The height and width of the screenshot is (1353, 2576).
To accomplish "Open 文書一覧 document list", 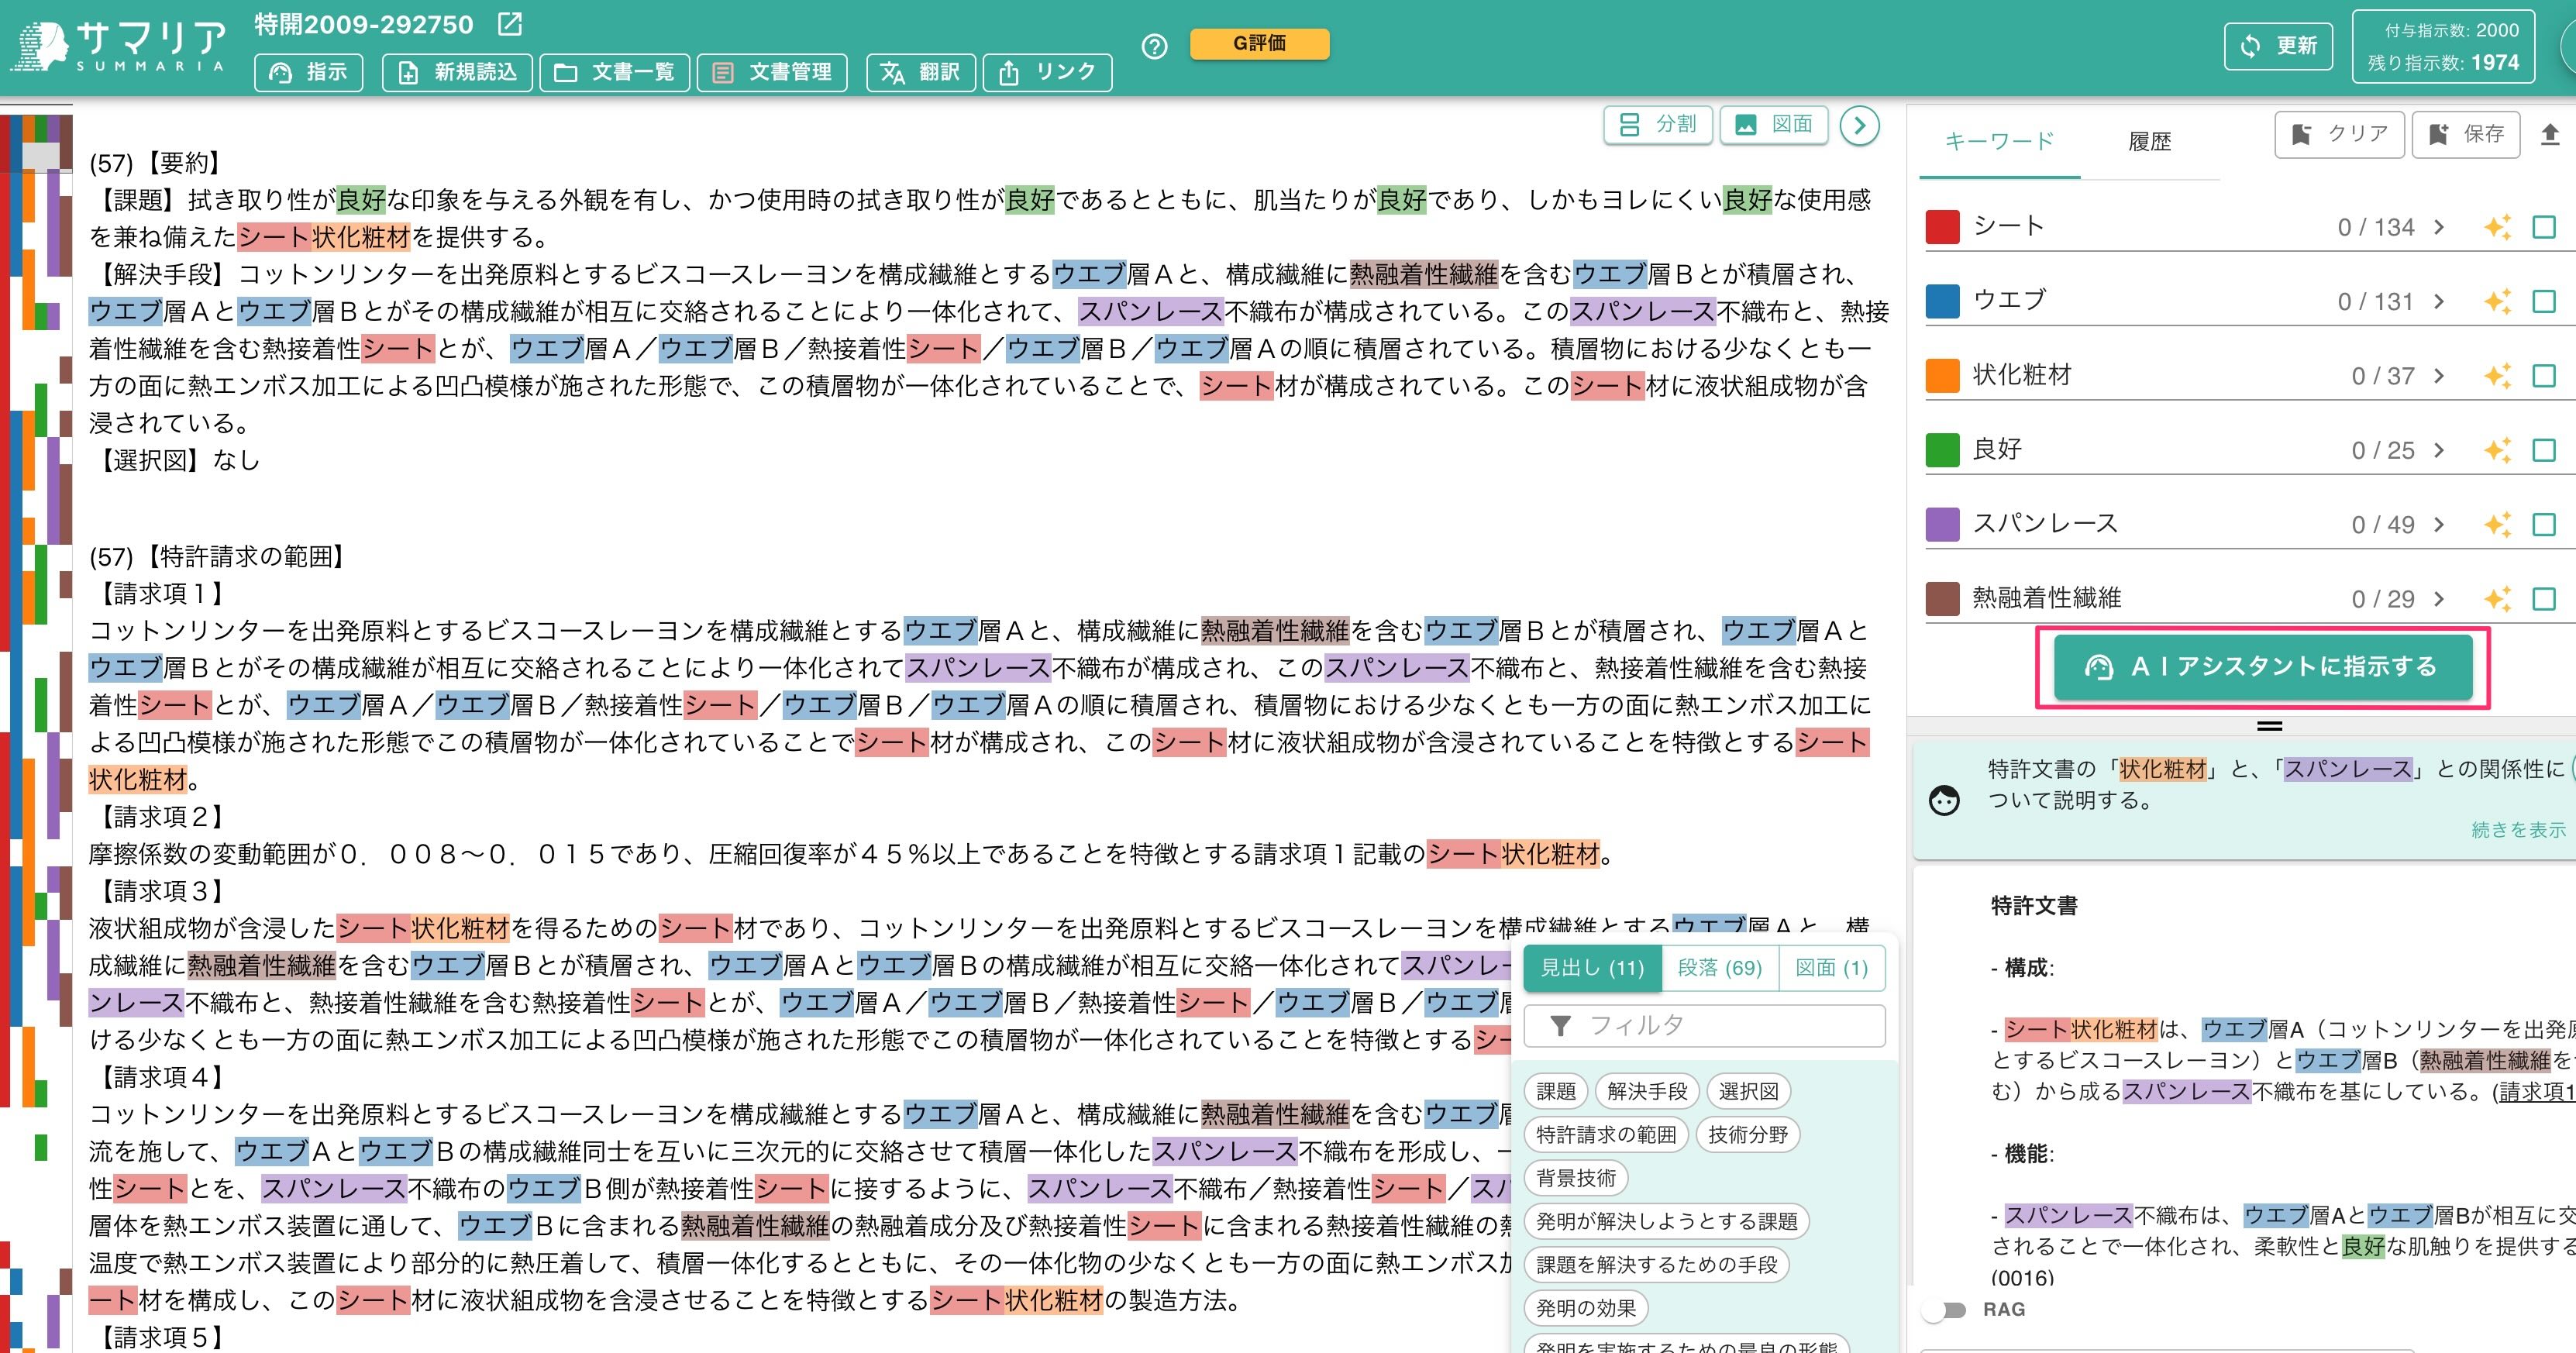I will (614, 72).
